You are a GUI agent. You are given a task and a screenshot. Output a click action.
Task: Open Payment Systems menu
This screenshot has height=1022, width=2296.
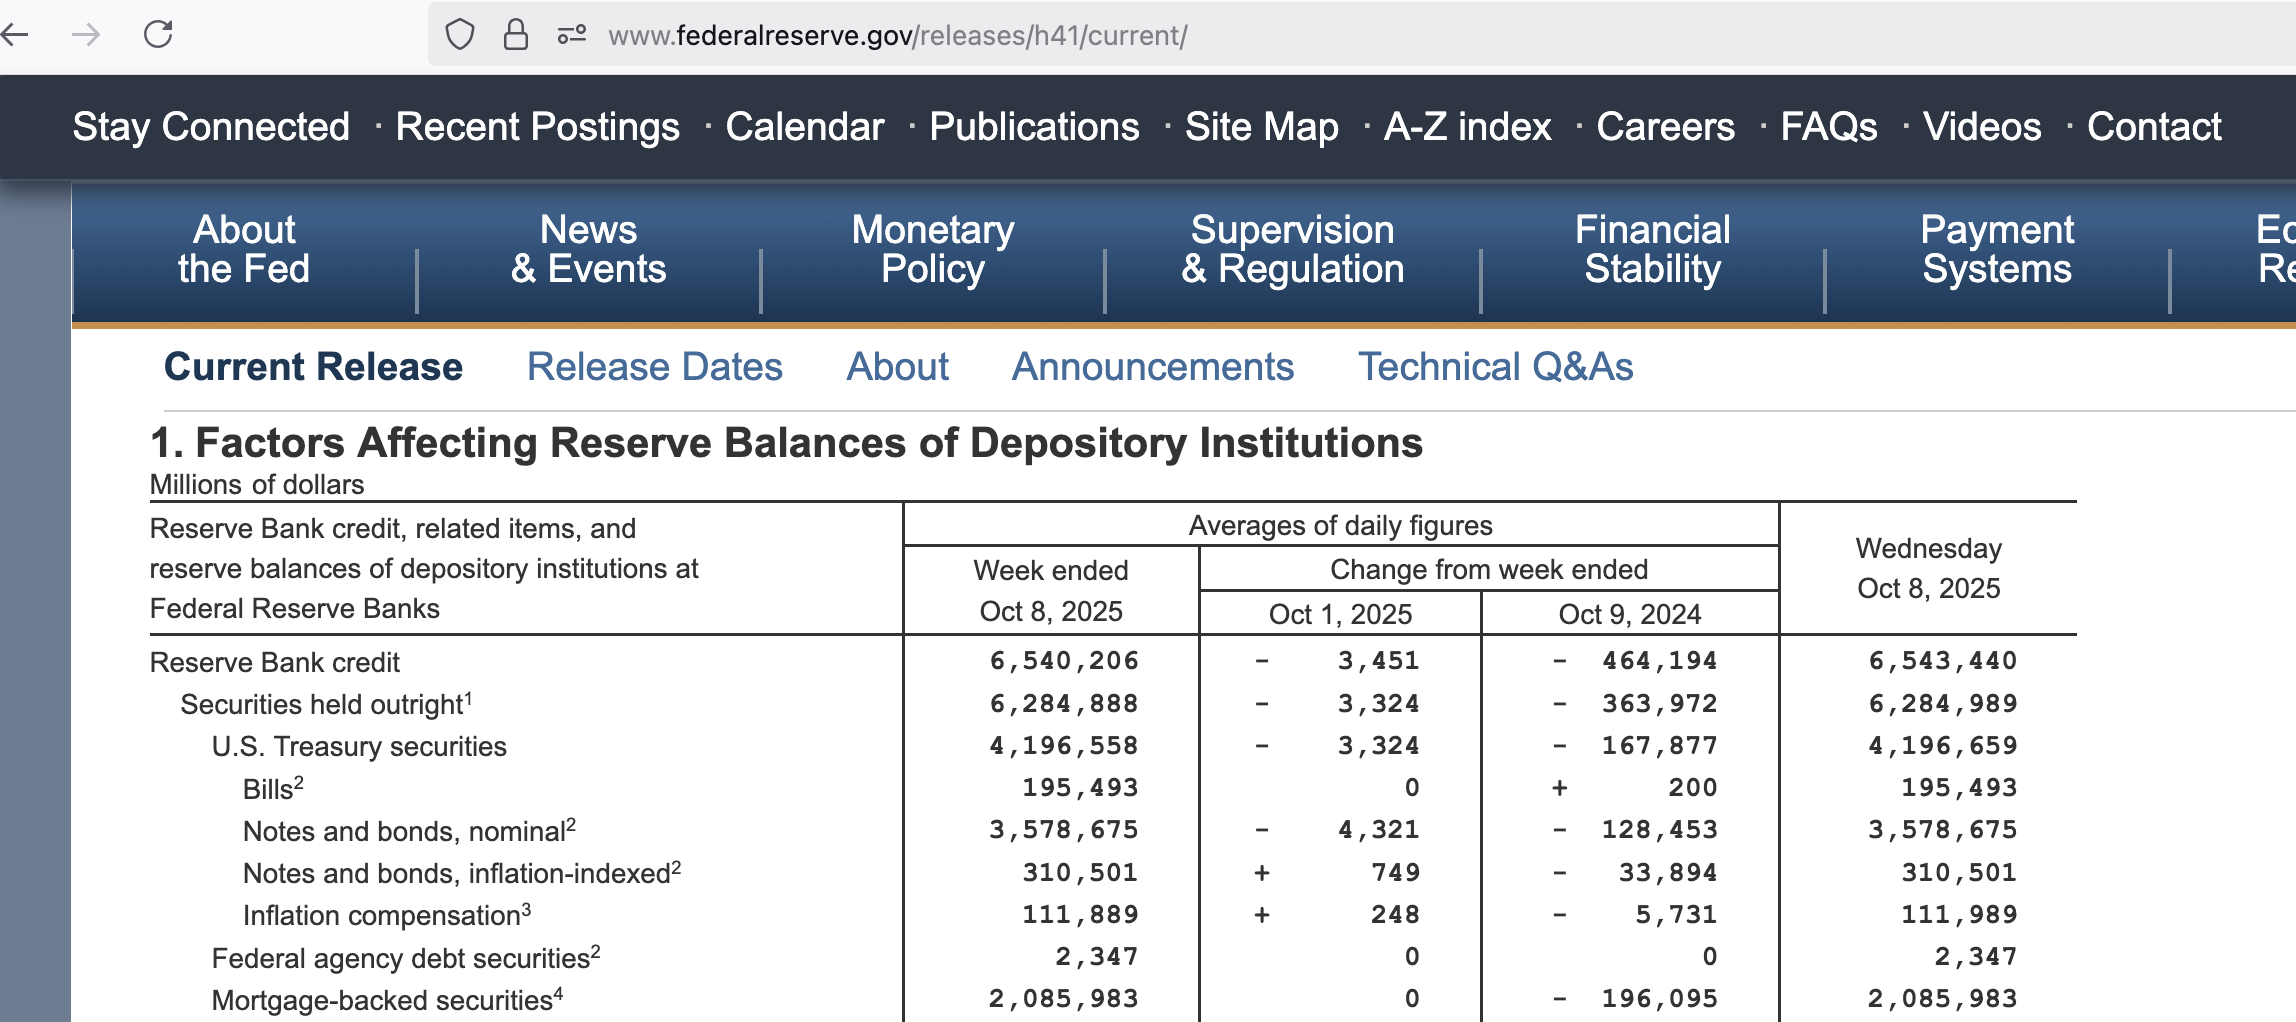tap(1997, 250)
